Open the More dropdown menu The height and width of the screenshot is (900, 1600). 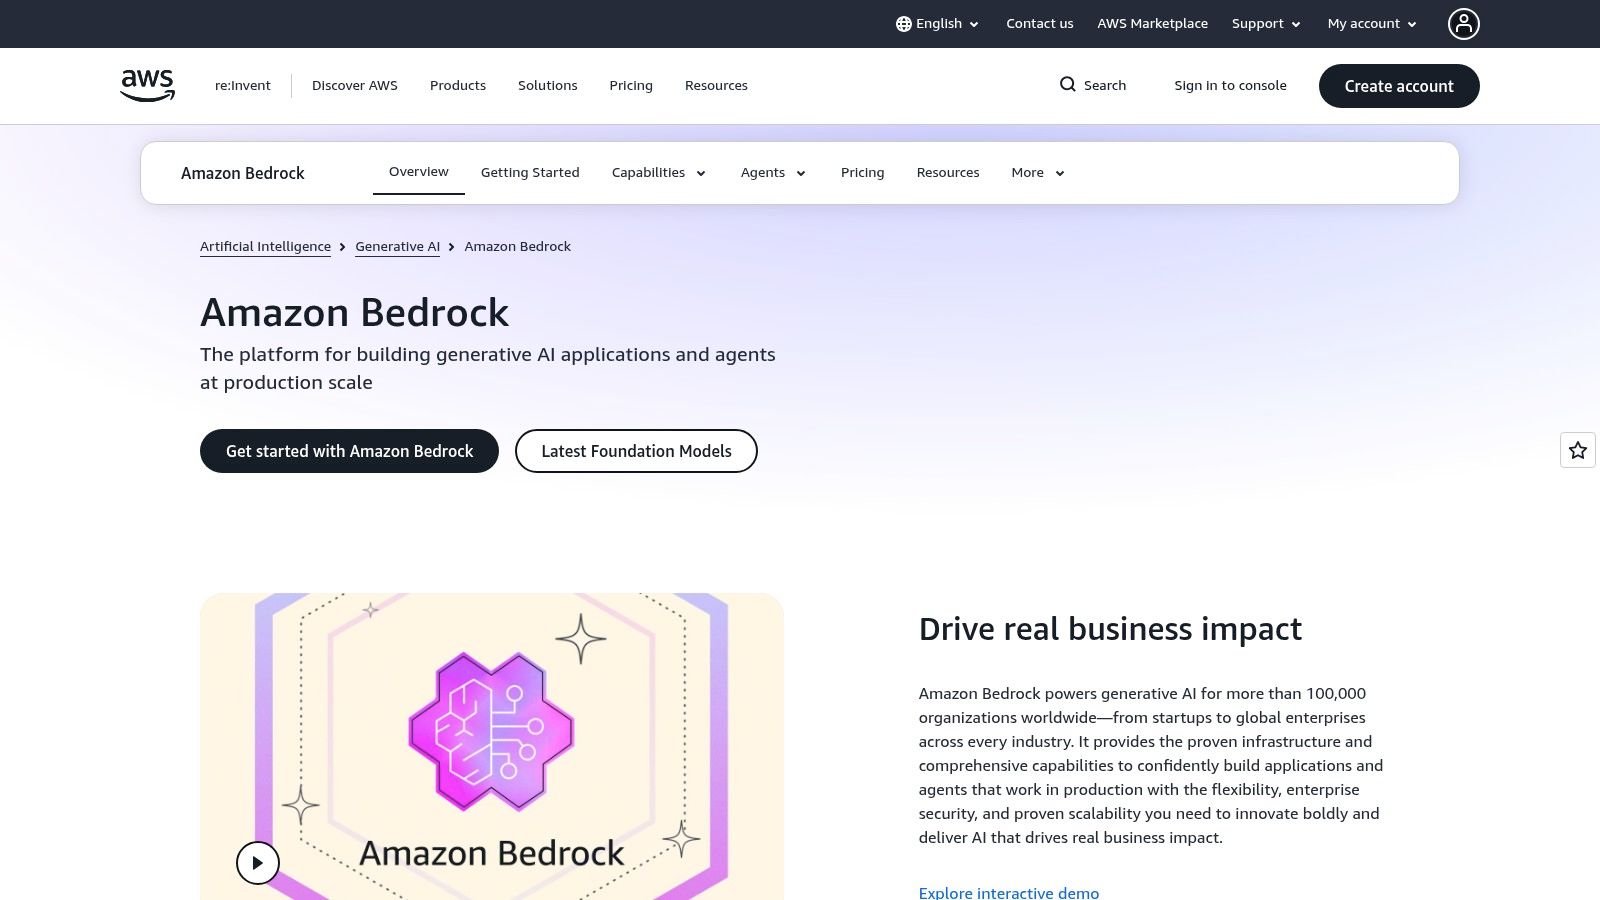[1038, 173]
